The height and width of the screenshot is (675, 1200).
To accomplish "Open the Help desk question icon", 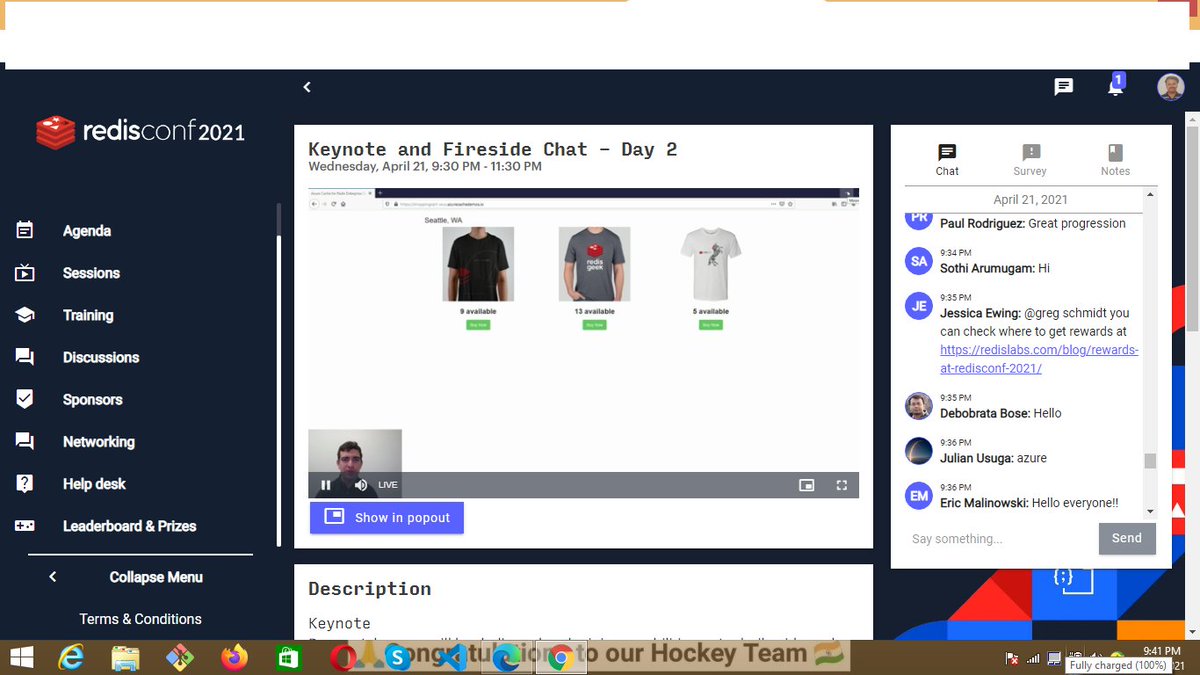I will point(25,483).
